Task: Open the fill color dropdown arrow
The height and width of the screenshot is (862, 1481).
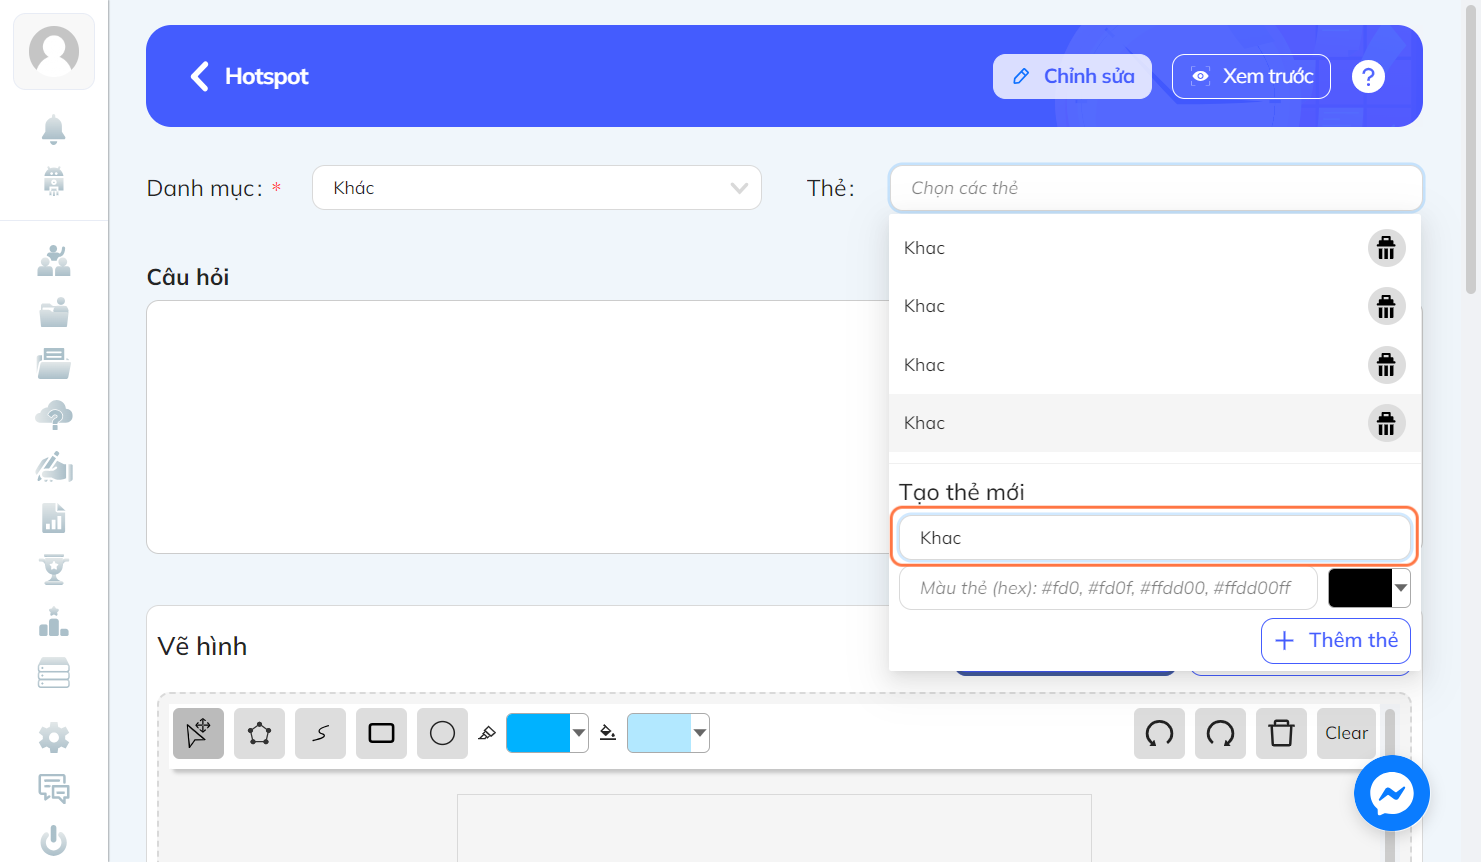Action: pos(700,733)
